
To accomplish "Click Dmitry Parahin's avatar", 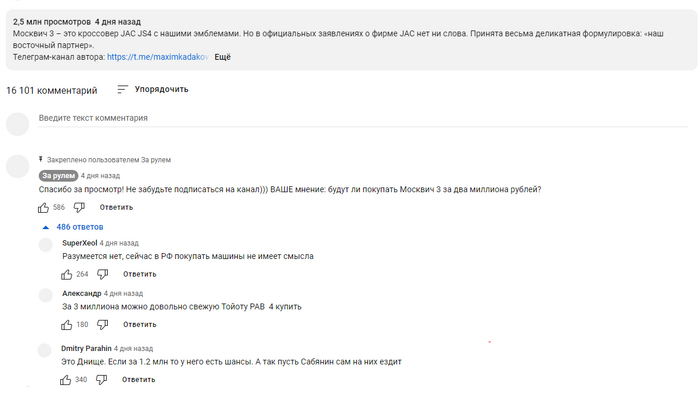I will tap(45, 351).
